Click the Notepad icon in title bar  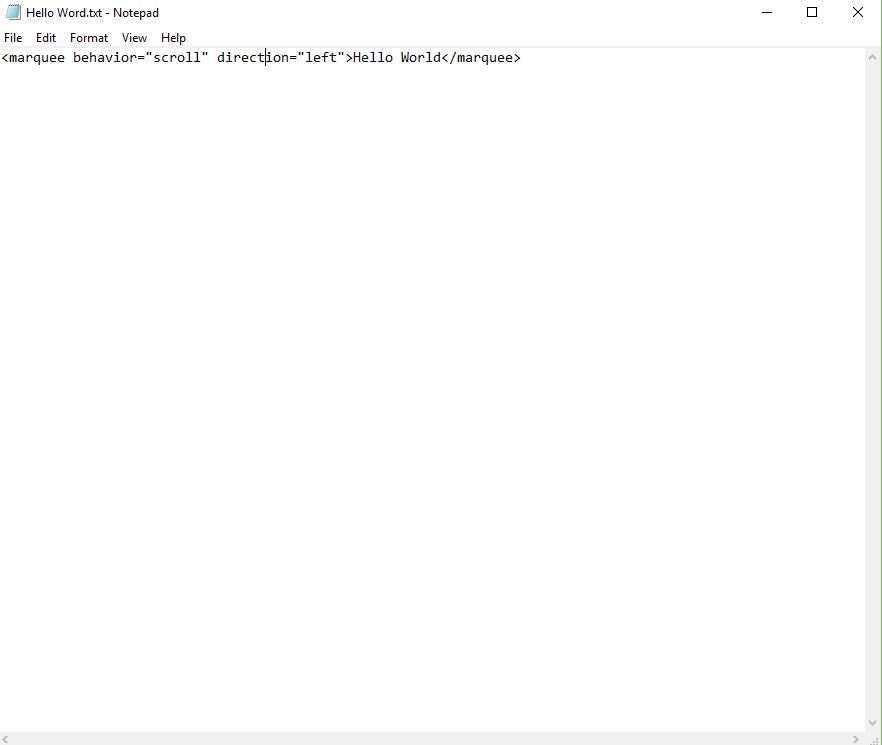[x=13, y=12]
